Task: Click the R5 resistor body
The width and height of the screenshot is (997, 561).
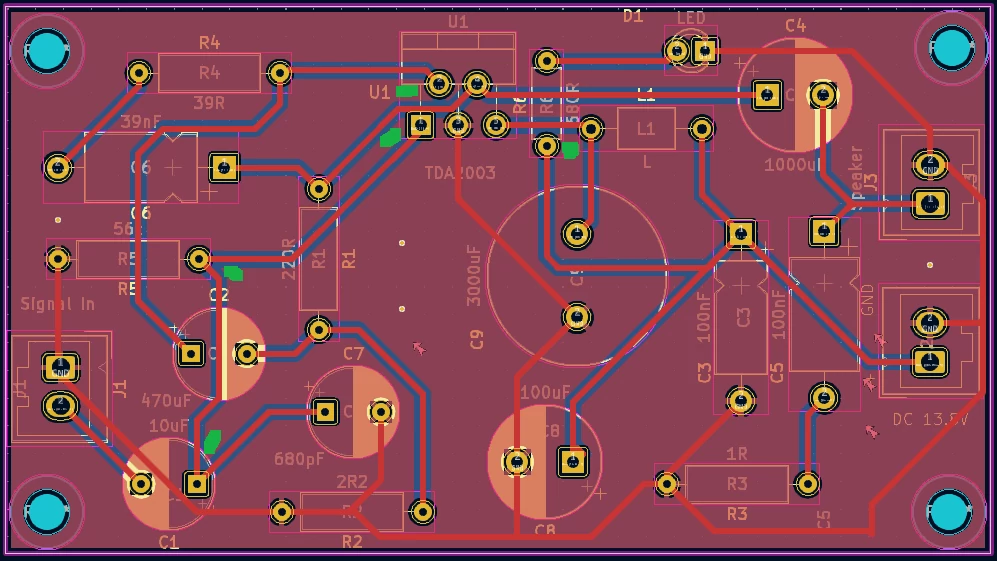Action: point(128,260)
